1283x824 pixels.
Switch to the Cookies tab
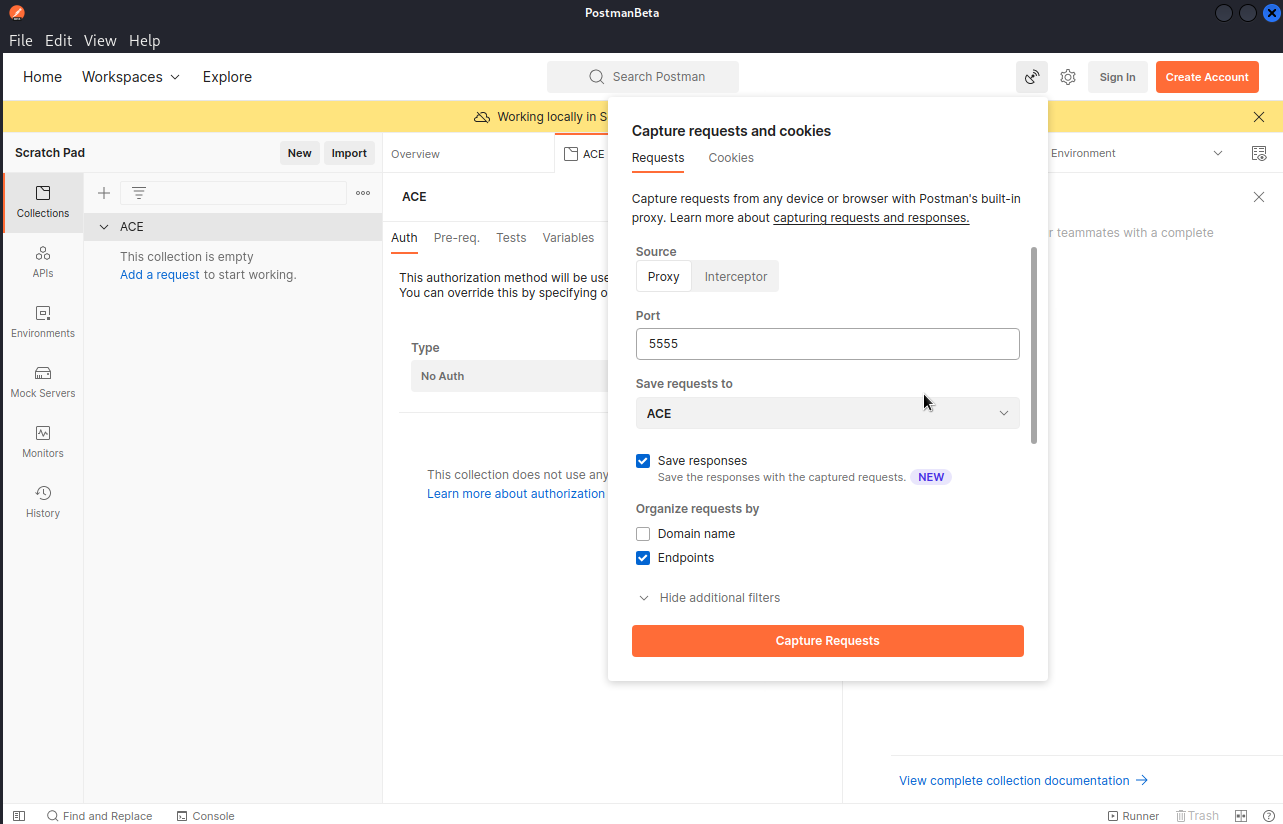[x=731, y=158]
